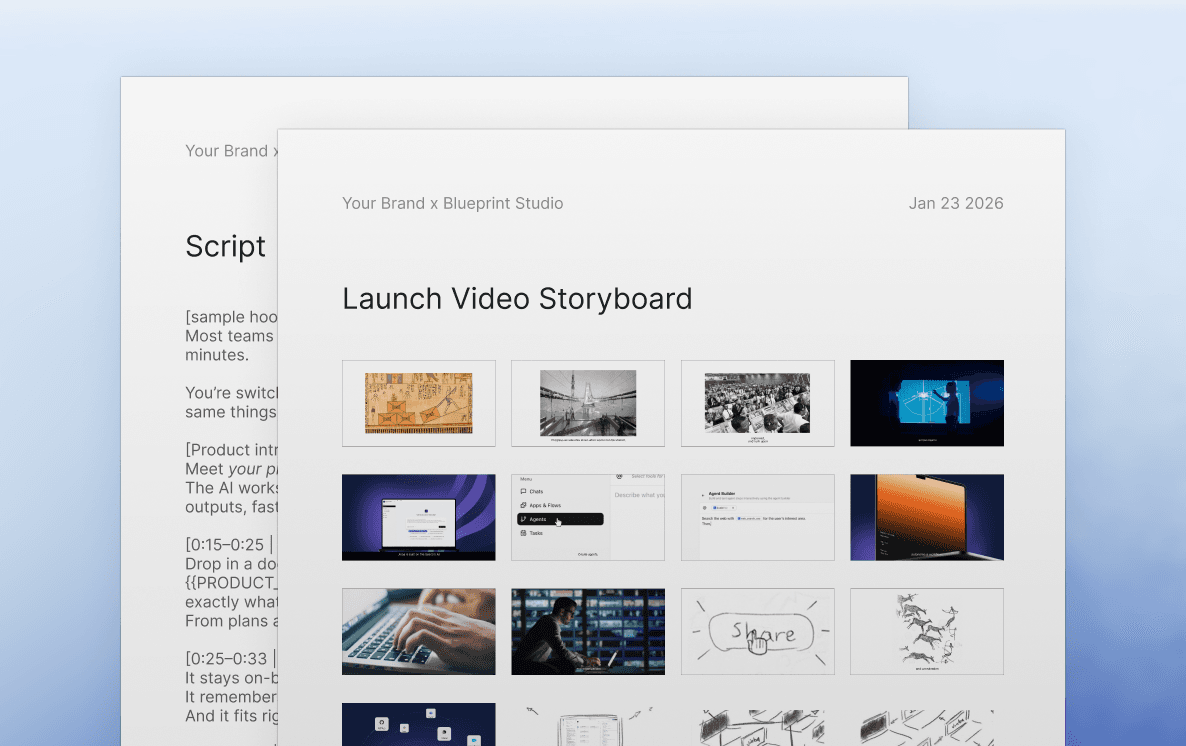Viewport: 1186px width, 746px height.
Task: Click the [0:25–0:33 timestamp line on Script page
Action: pos(231,659)
